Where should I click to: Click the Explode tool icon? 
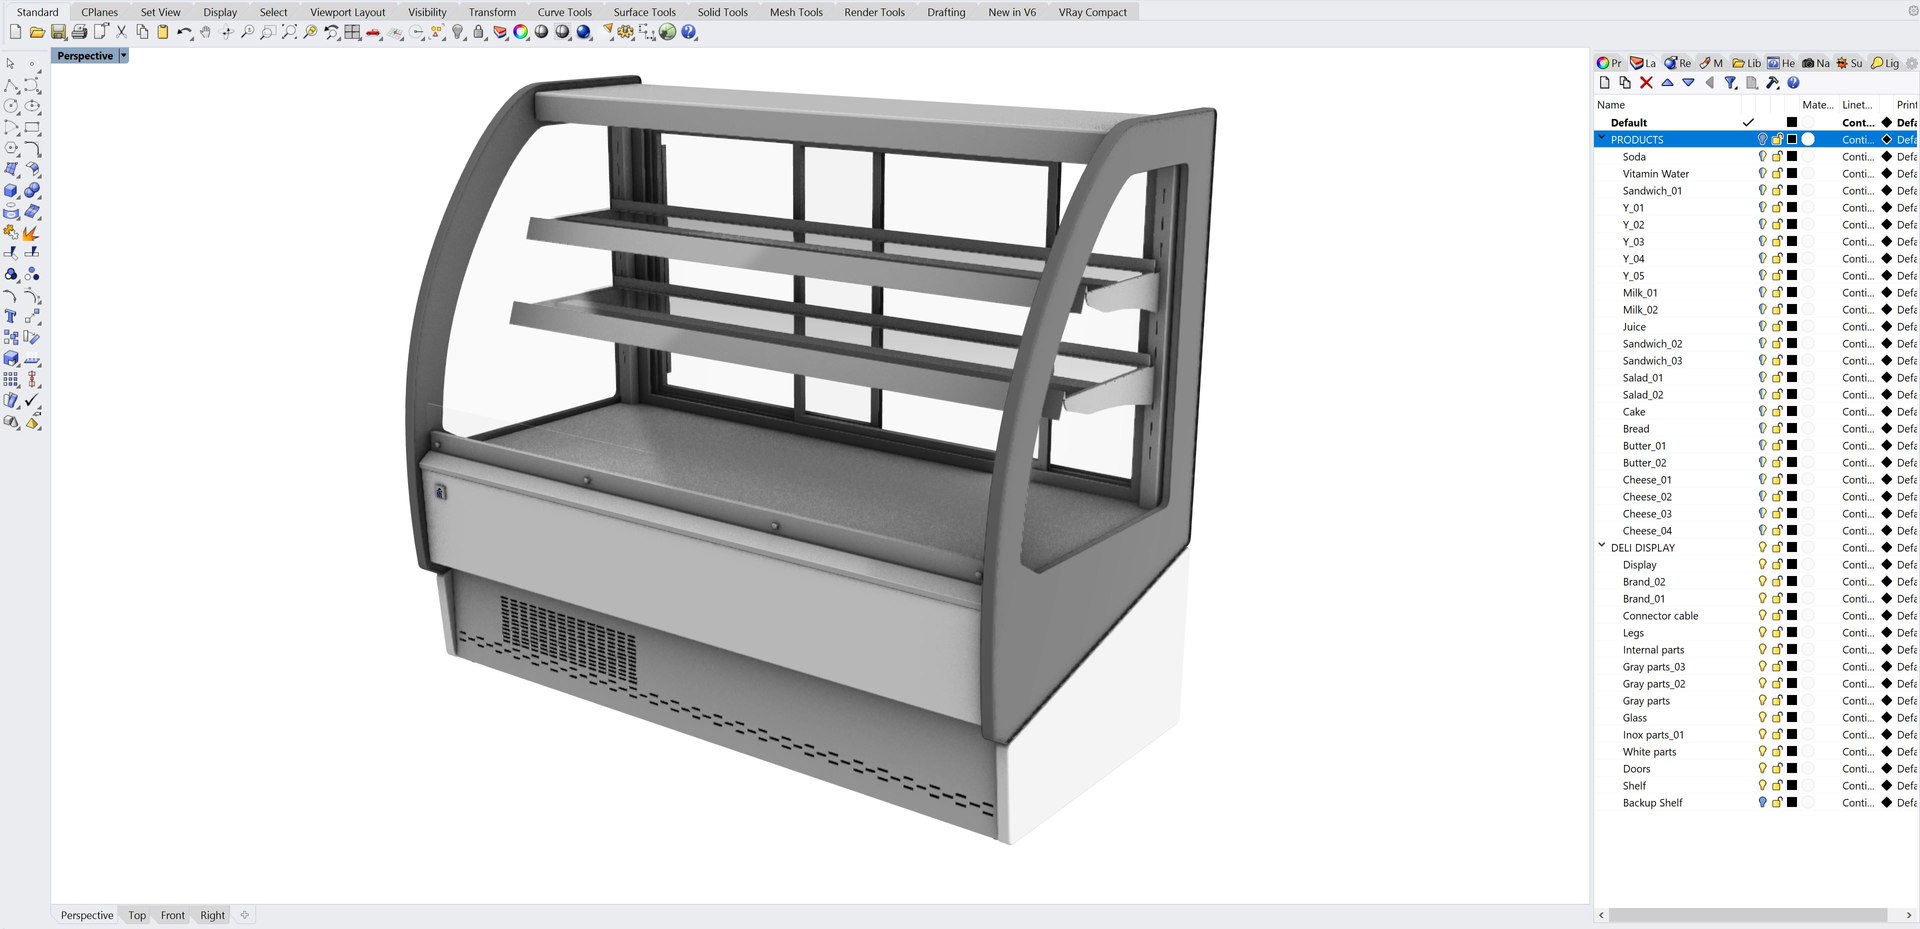tap(32, 232)
